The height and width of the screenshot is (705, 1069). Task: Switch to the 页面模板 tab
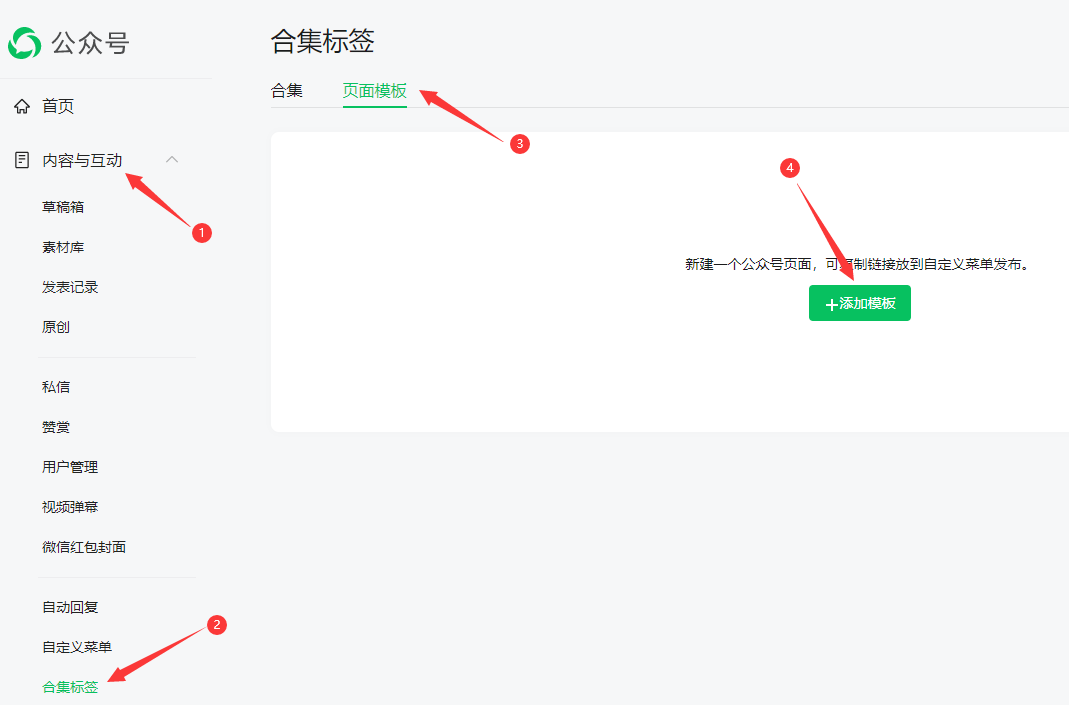(375, 91)
